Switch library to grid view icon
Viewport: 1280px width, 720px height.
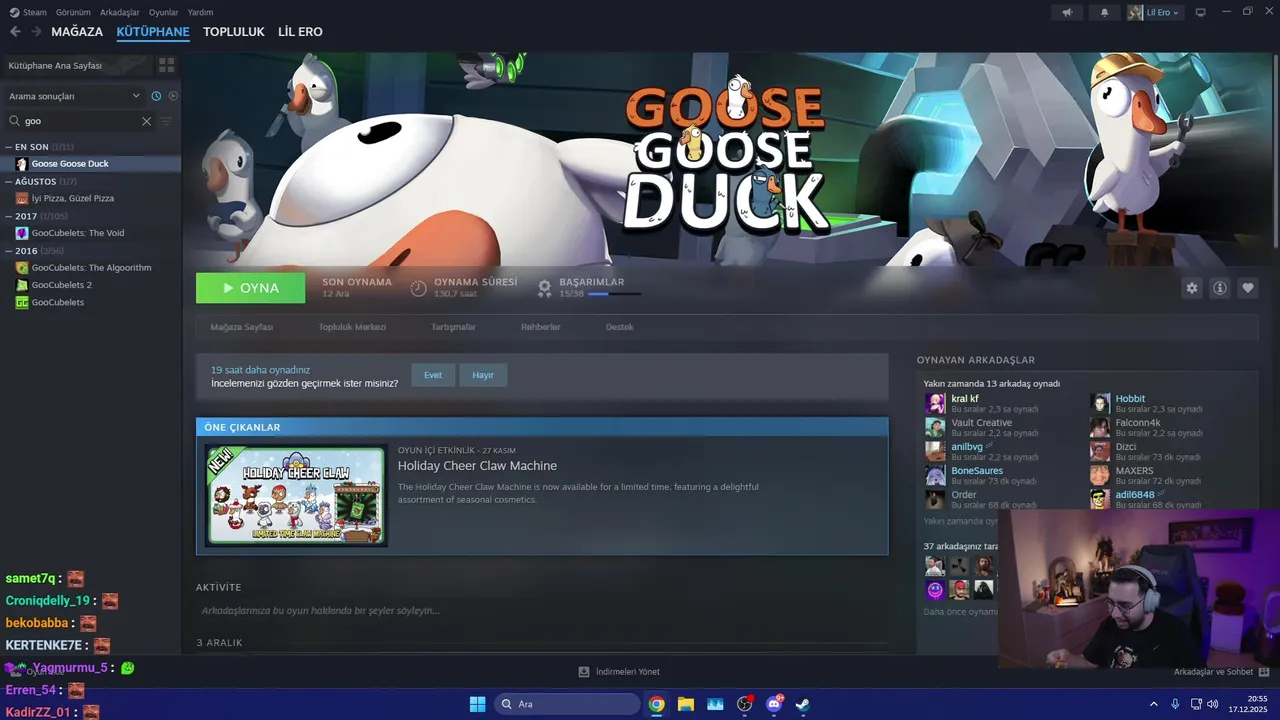pyautogui.click(x=166, y=65)
